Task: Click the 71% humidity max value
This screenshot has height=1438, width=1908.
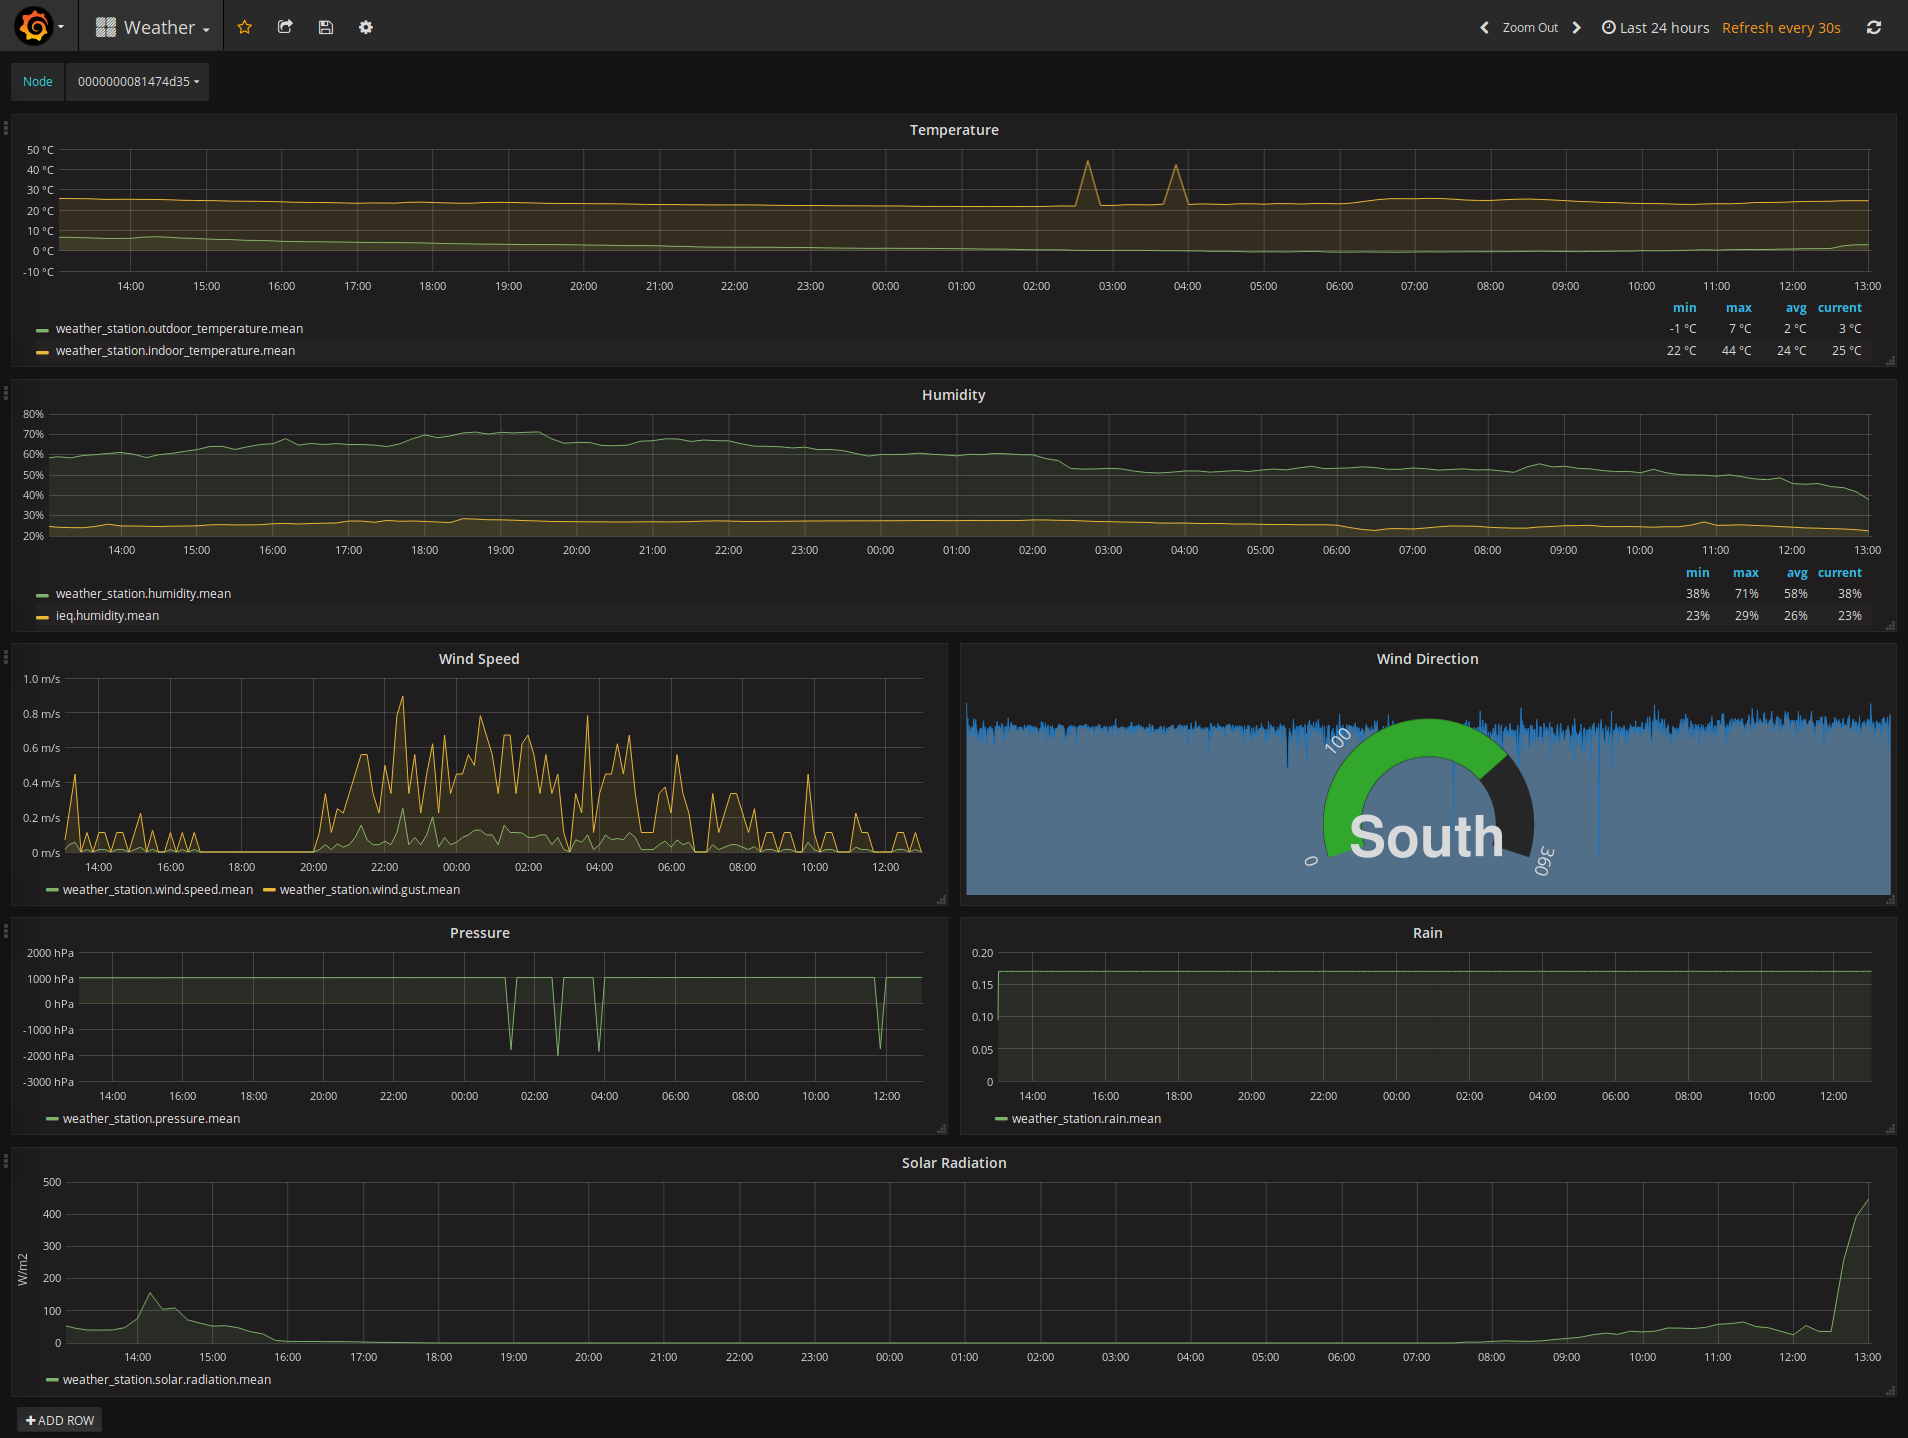Action: (x=1746, y=594)
